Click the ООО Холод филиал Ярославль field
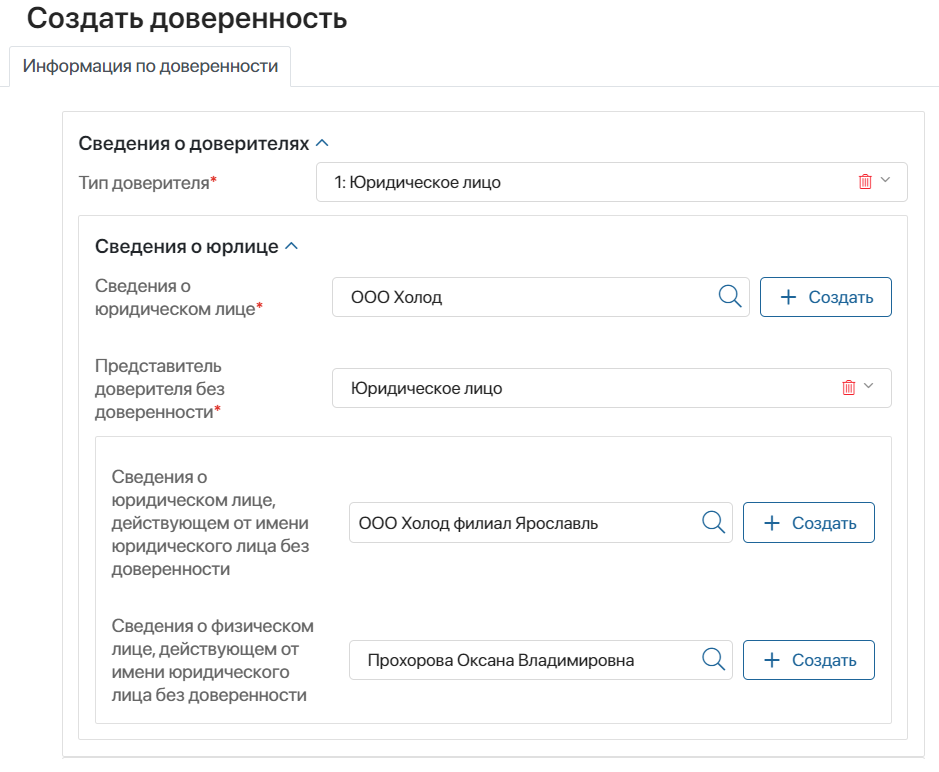This screenshot has height=772, width=939. pyautogui.click(x=520, y=522)
